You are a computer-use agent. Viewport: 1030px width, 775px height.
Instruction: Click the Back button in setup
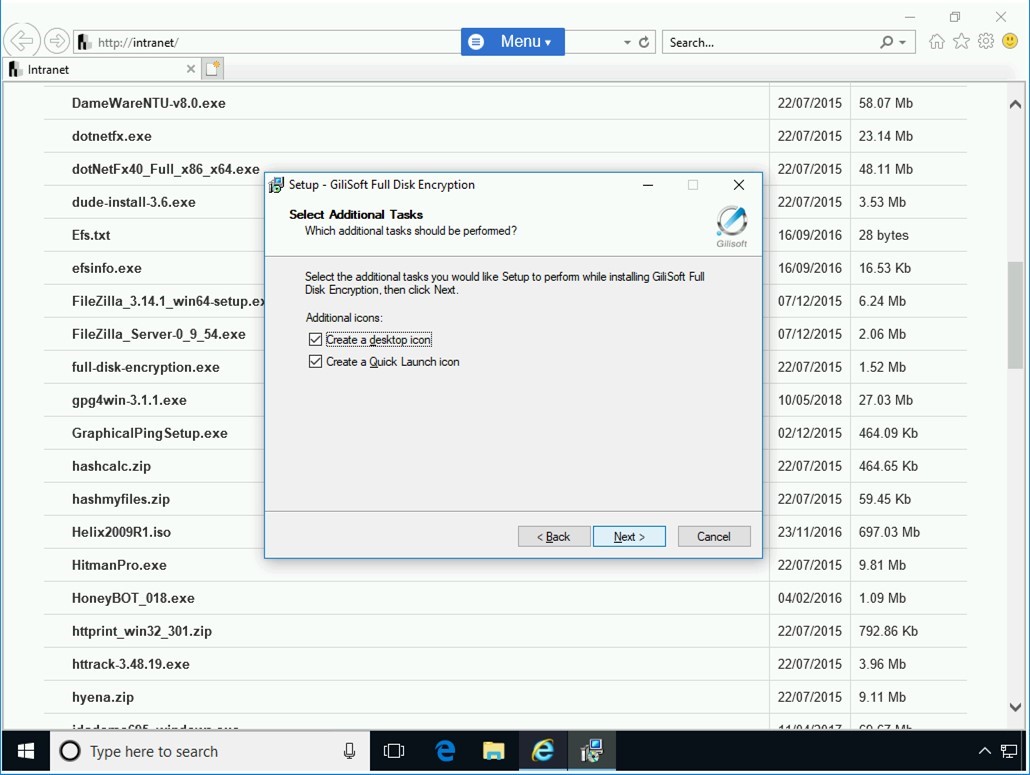click(554, 537)
